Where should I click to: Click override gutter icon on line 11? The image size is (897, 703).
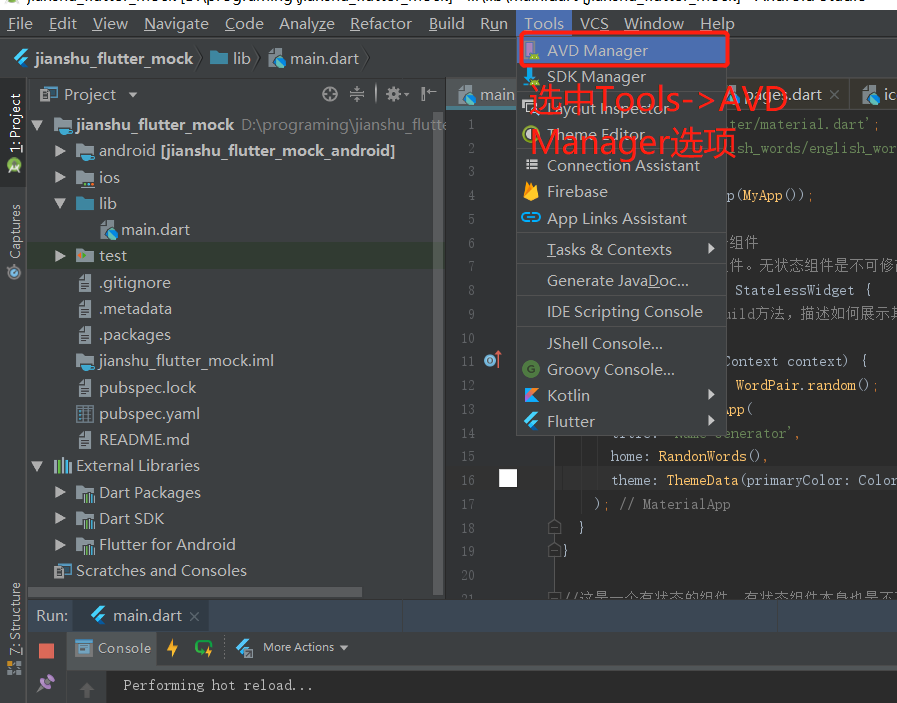493,360
